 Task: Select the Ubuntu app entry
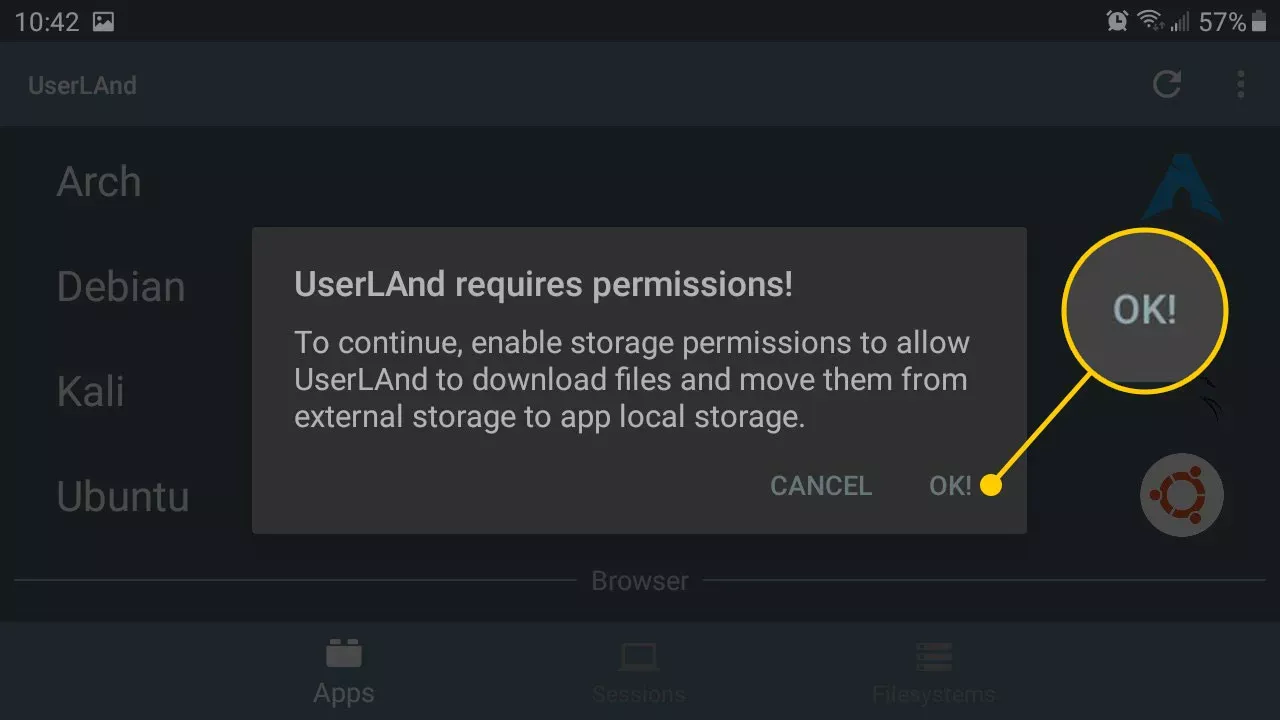pos(640,496)
